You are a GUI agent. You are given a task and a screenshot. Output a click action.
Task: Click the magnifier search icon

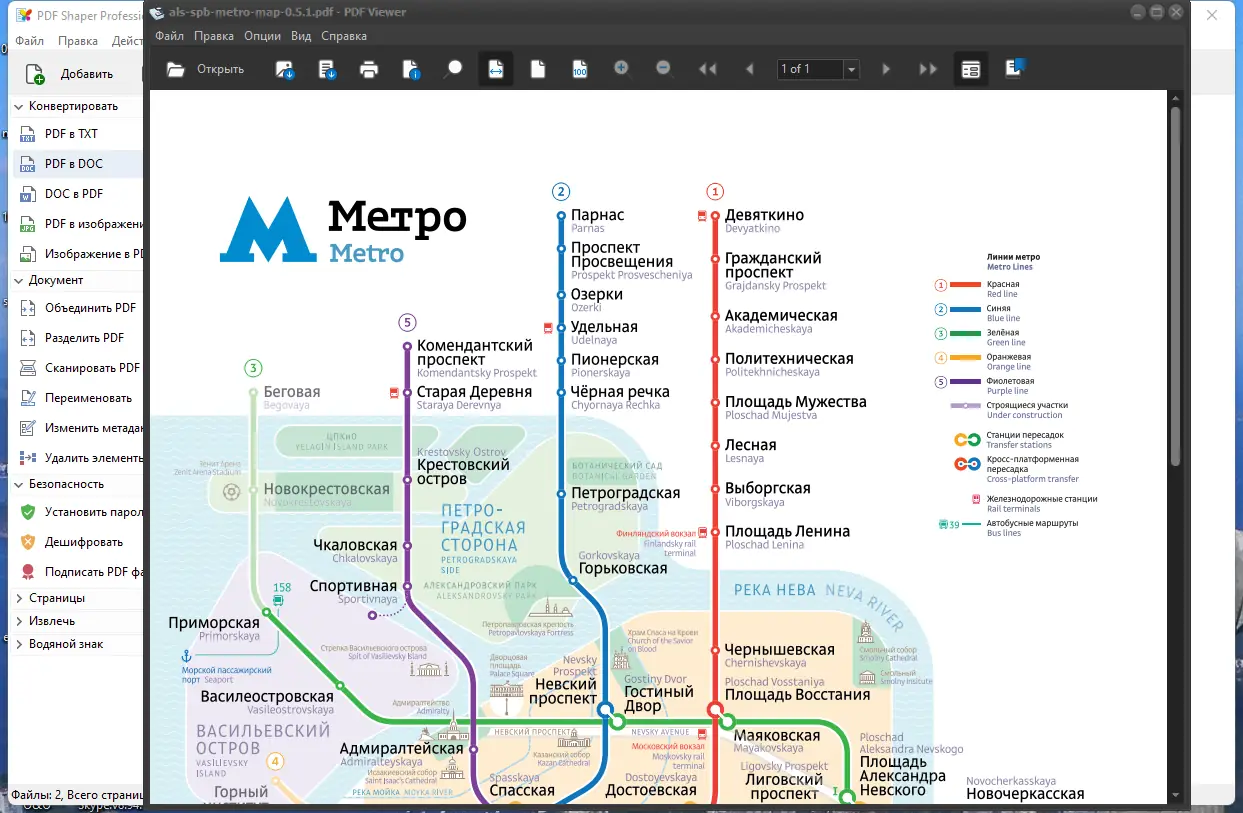click(454, 69)
